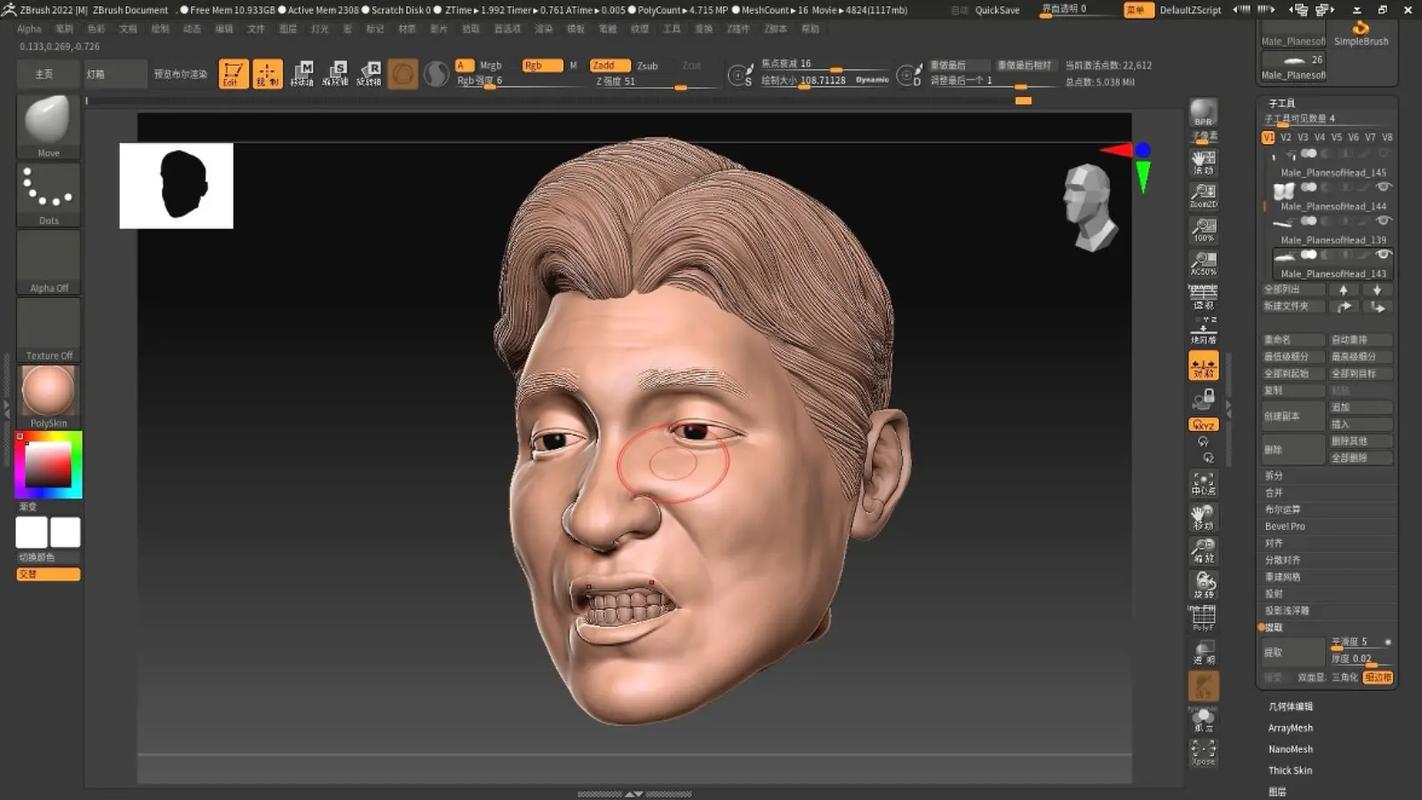Toggle the orange local symmetry button

[1204, 366]
